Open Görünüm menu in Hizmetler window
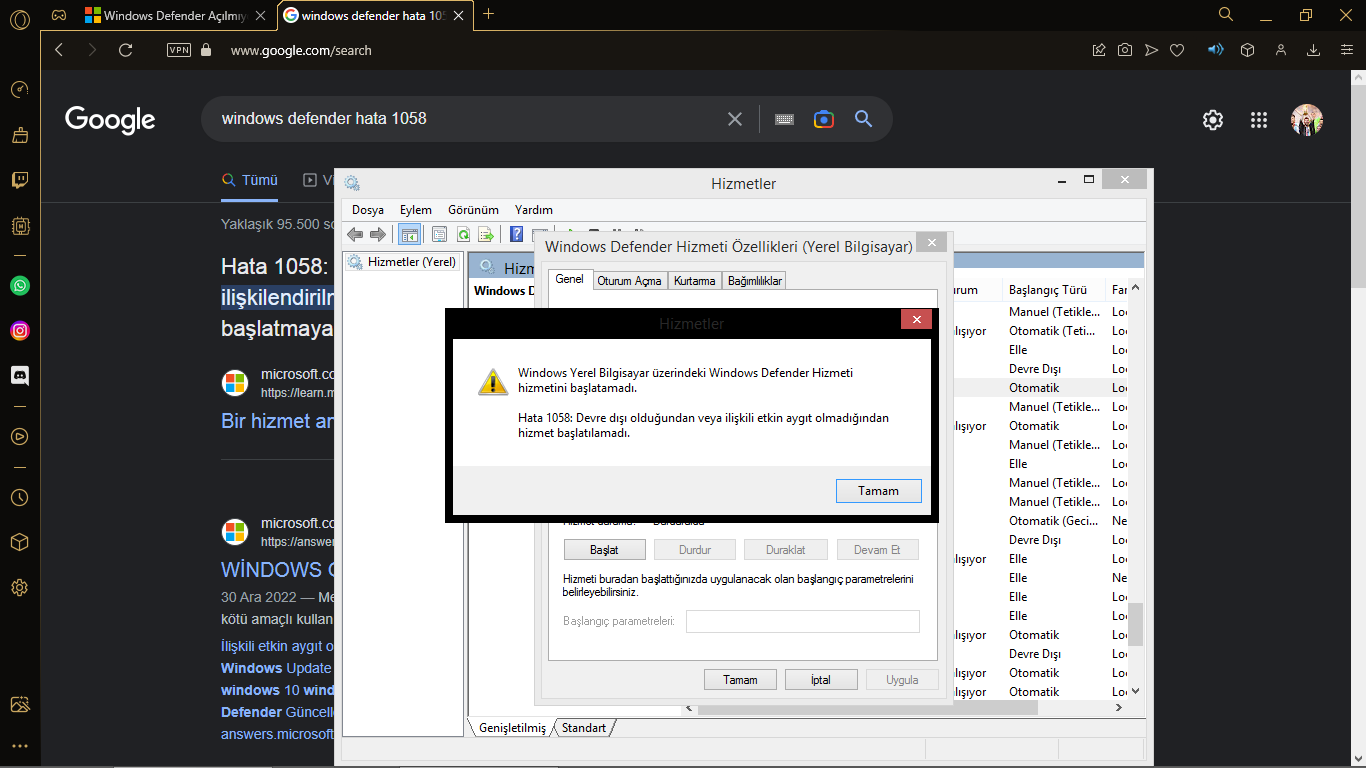 (x=473, y=210)
